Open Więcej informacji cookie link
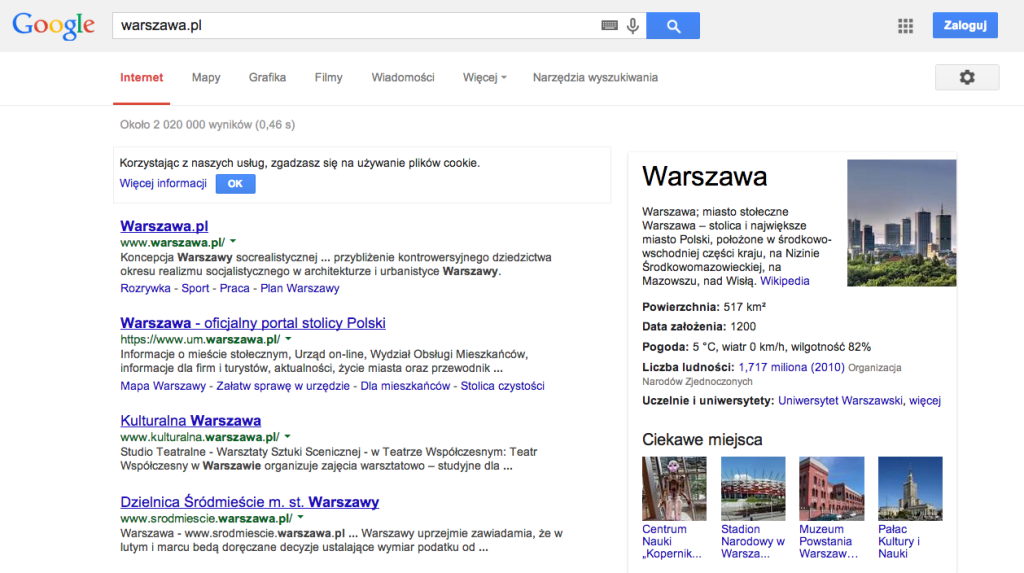The height and width of the screenshot is (573, 1024). tap(163, 183)
